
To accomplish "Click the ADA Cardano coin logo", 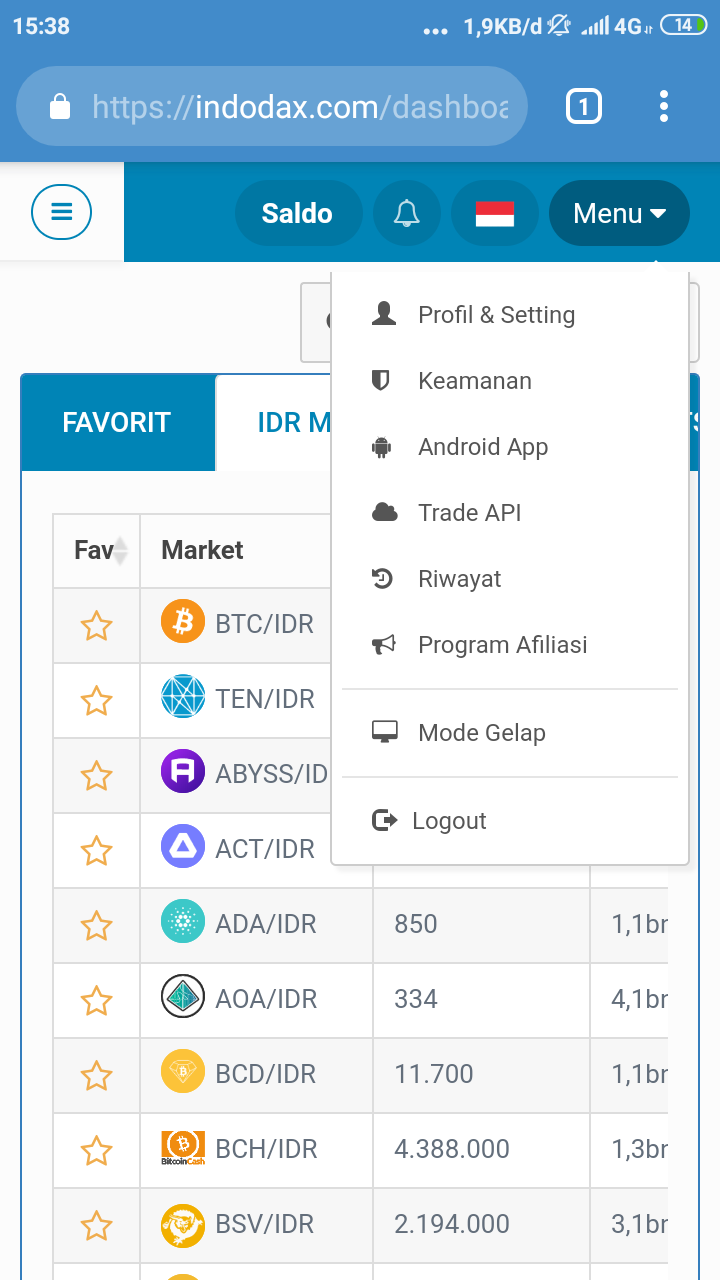I will coord(183,922).
